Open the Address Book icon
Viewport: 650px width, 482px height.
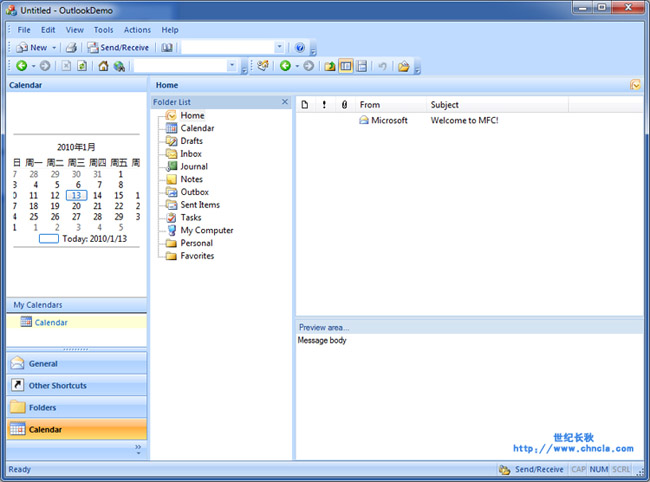tap(167, 47)
